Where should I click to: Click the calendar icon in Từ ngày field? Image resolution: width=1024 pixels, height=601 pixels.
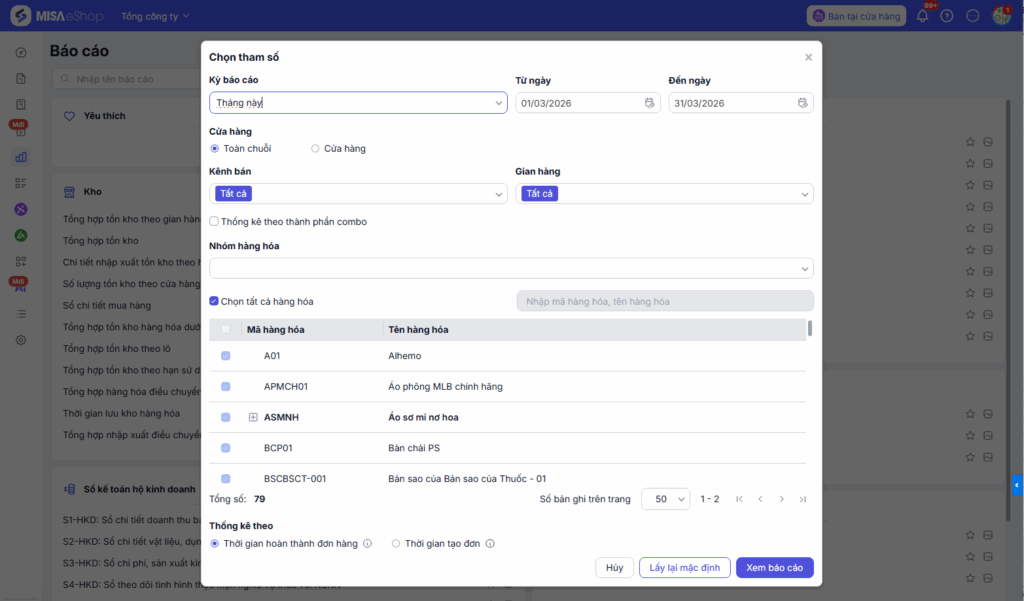[x=649, y=103]
